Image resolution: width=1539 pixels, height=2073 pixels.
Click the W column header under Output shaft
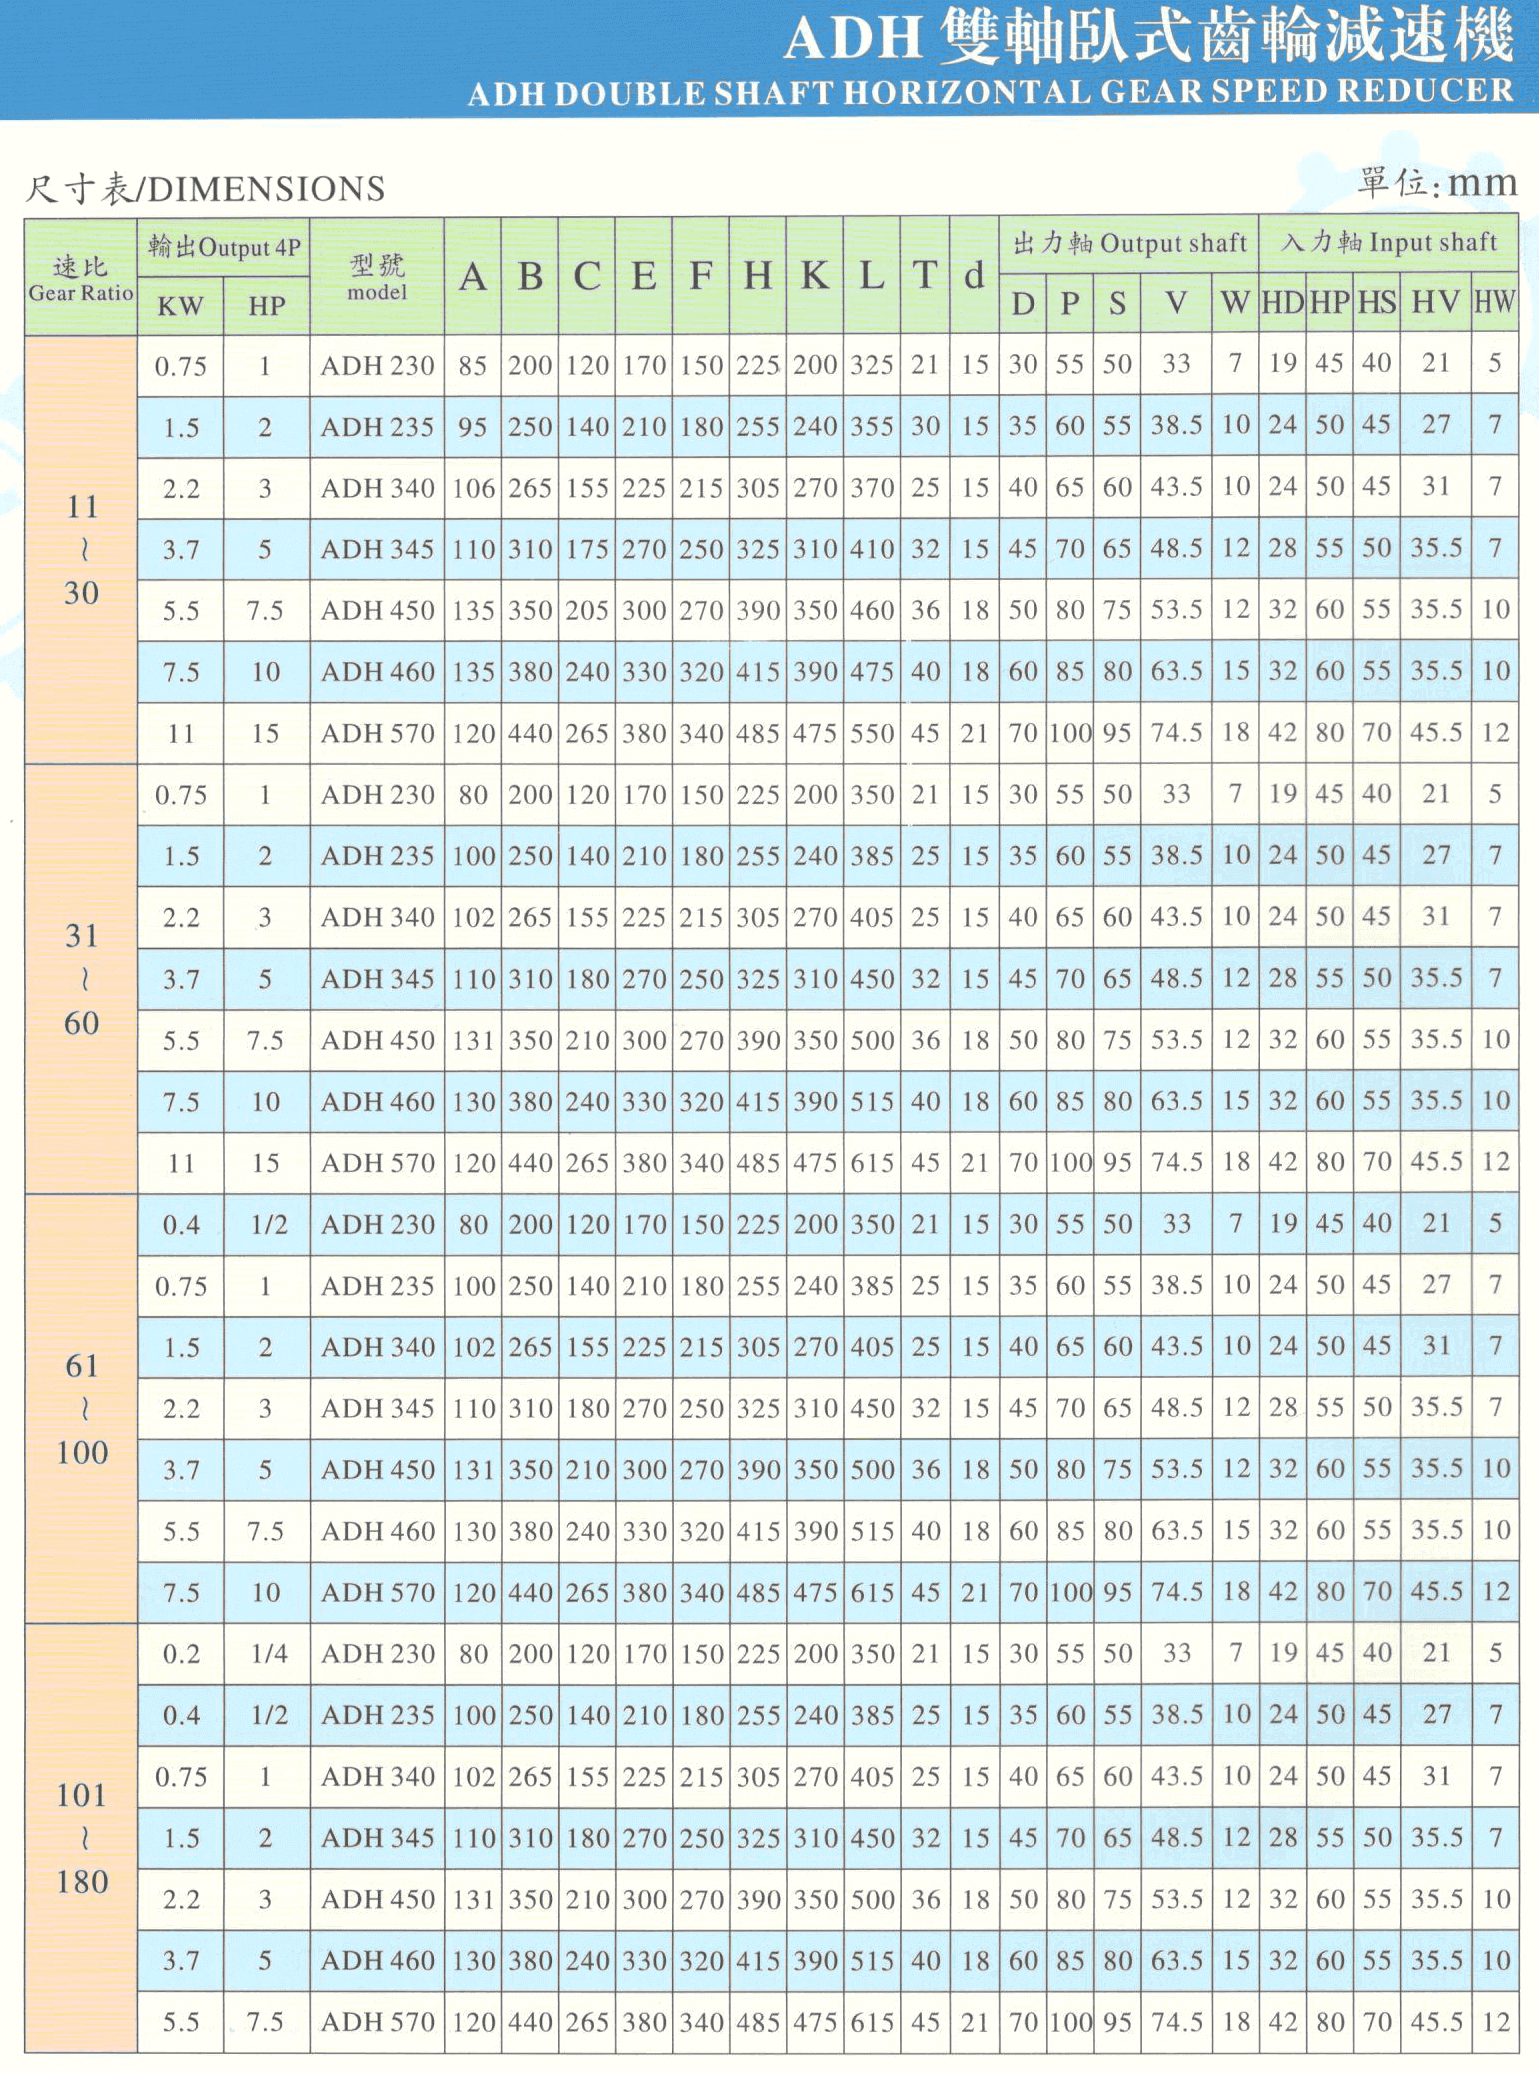click(1235, 302)
